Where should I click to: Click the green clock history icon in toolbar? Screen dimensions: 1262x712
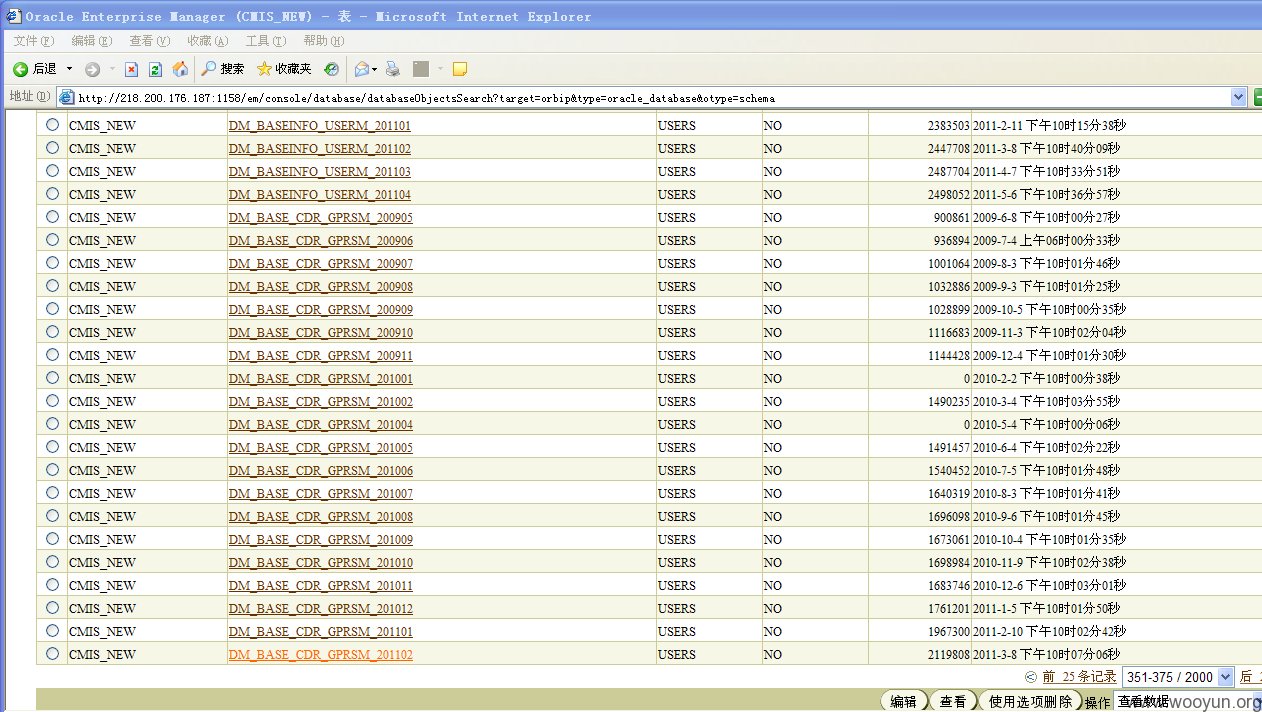pyautogui.click(x=331, y=69)
